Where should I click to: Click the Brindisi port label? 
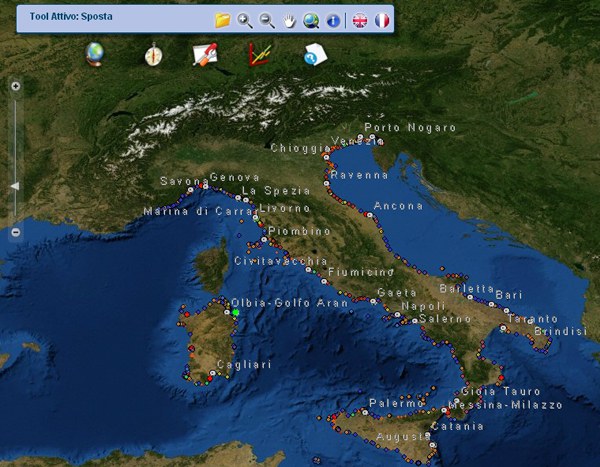[561, 331]
